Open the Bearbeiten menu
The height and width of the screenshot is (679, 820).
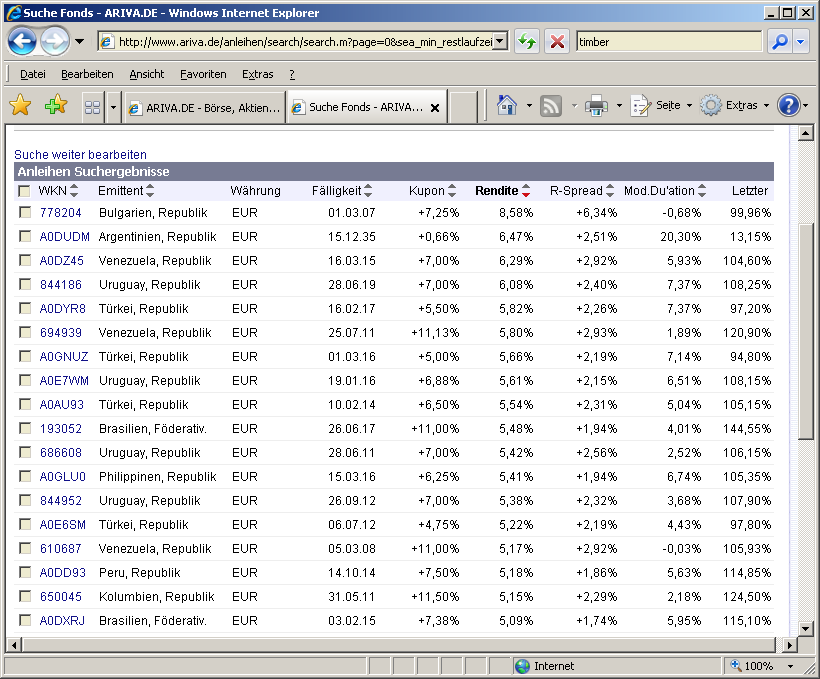87,74
